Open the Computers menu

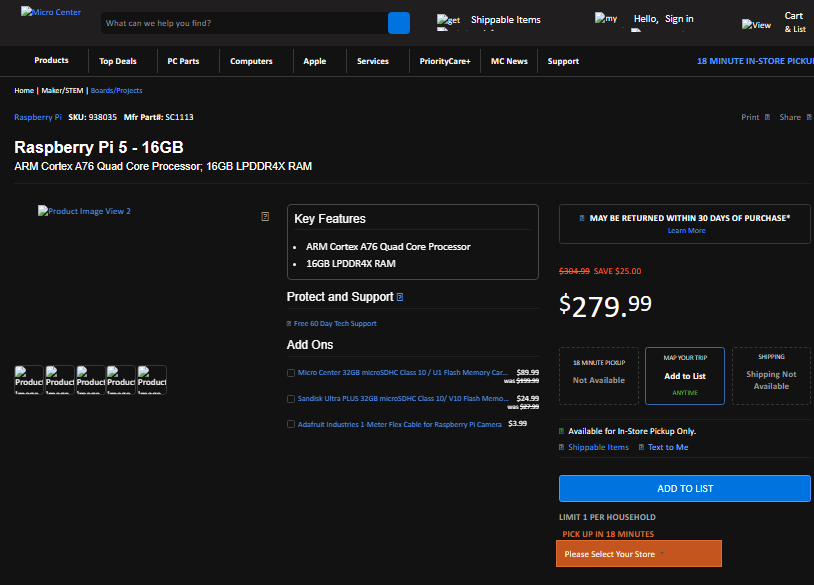[251, 61]
